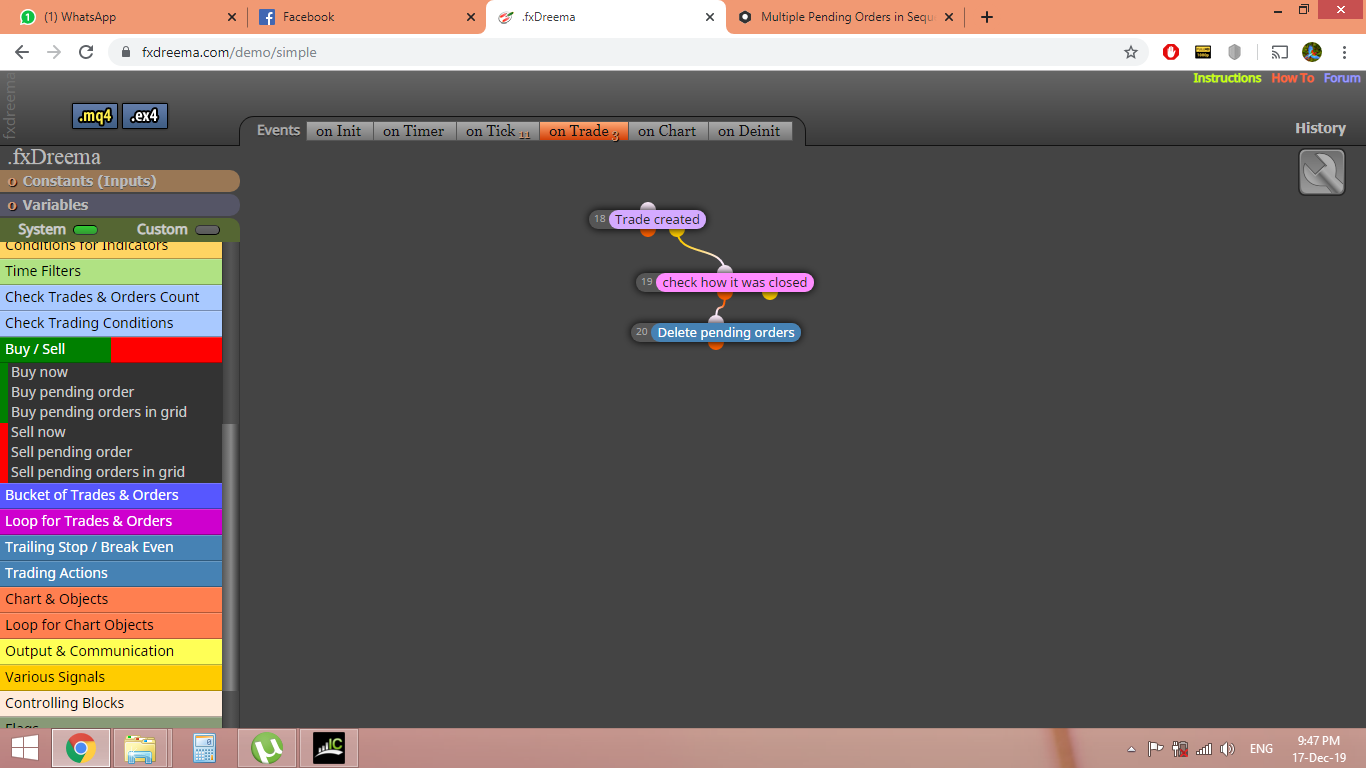1366x768 pixels.
Task: Open the History panel
Action: click(1320, 128)
